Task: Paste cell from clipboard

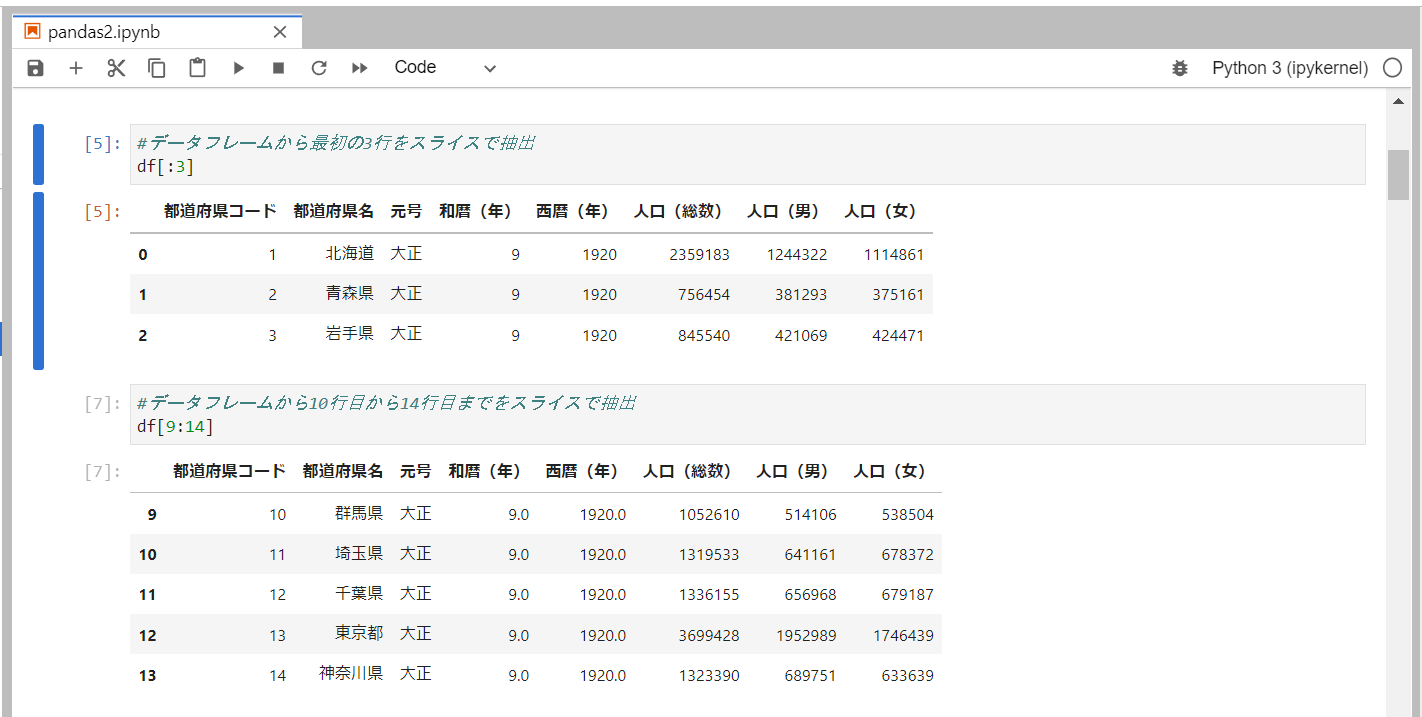Action: click(197, 67)
